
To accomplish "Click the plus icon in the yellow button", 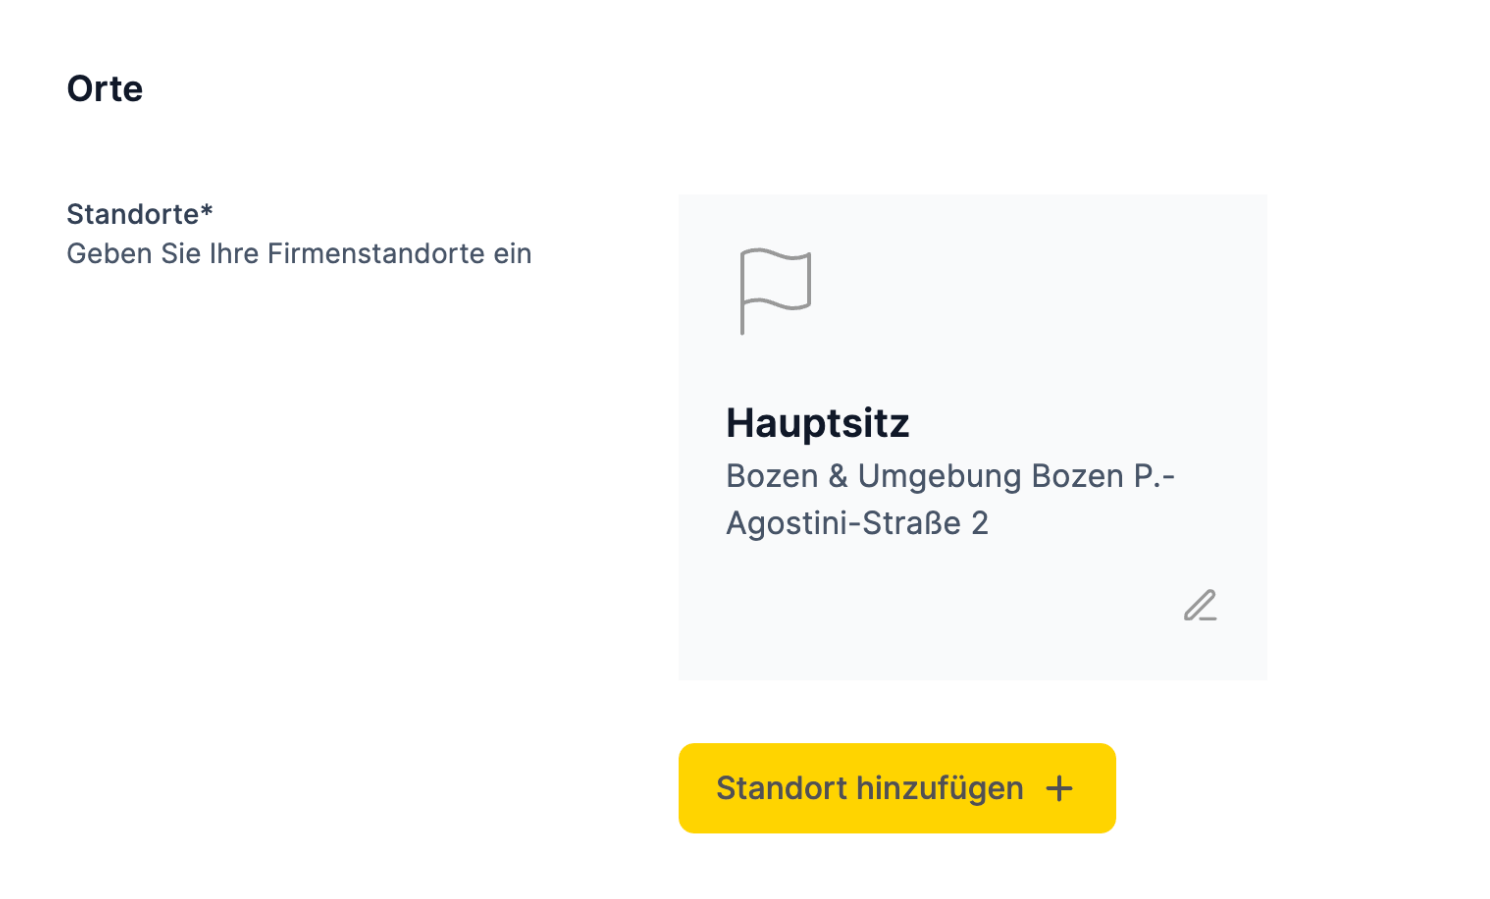I will (1059, 789).
